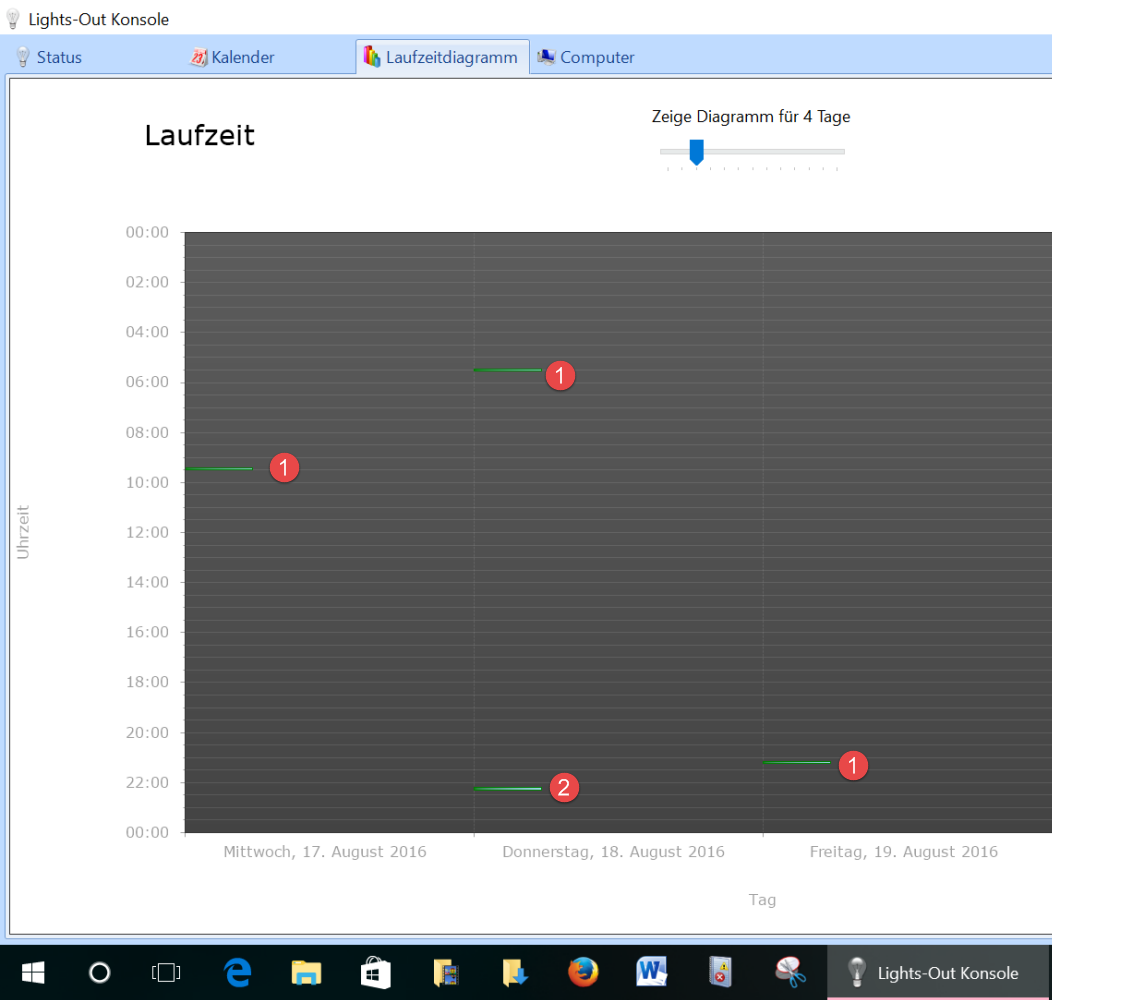The width and height of the screenshot is (1142, 1000).
Task: Open Task View from the taskbar
Action: [x=165, y=973]
